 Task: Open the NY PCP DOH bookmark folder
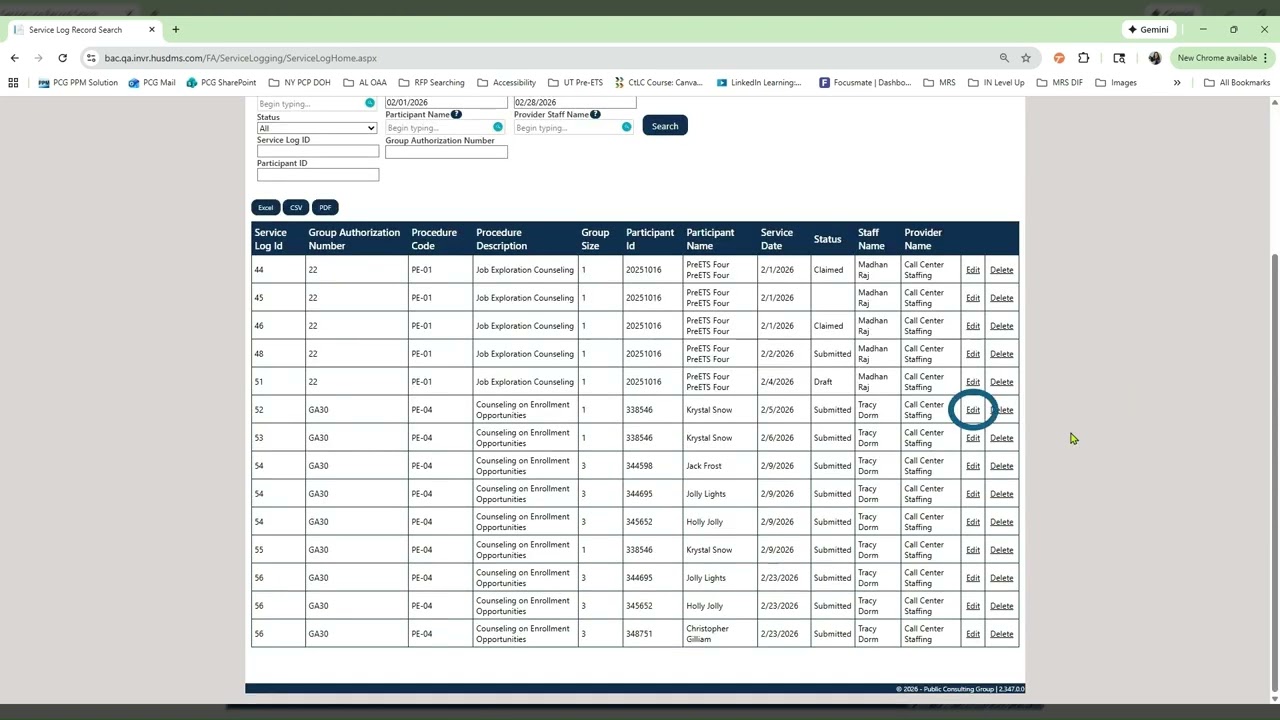[x=299, y=82]
